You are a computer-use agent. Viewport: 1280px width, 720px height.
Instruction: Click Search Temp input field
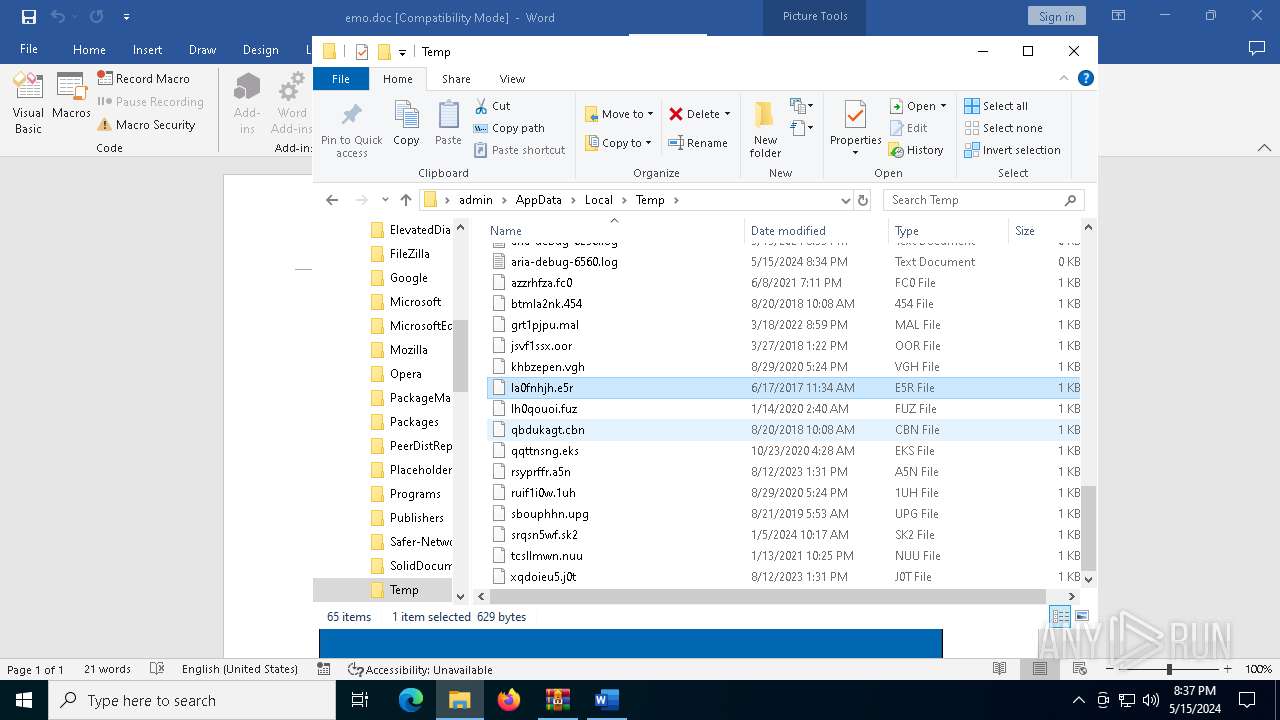pyautogui.click(x=983, y=200)
